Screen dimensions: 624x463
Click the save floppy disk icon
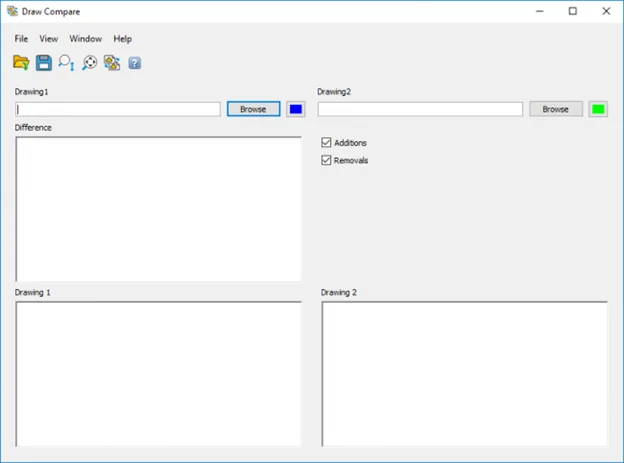coord(44,63)
